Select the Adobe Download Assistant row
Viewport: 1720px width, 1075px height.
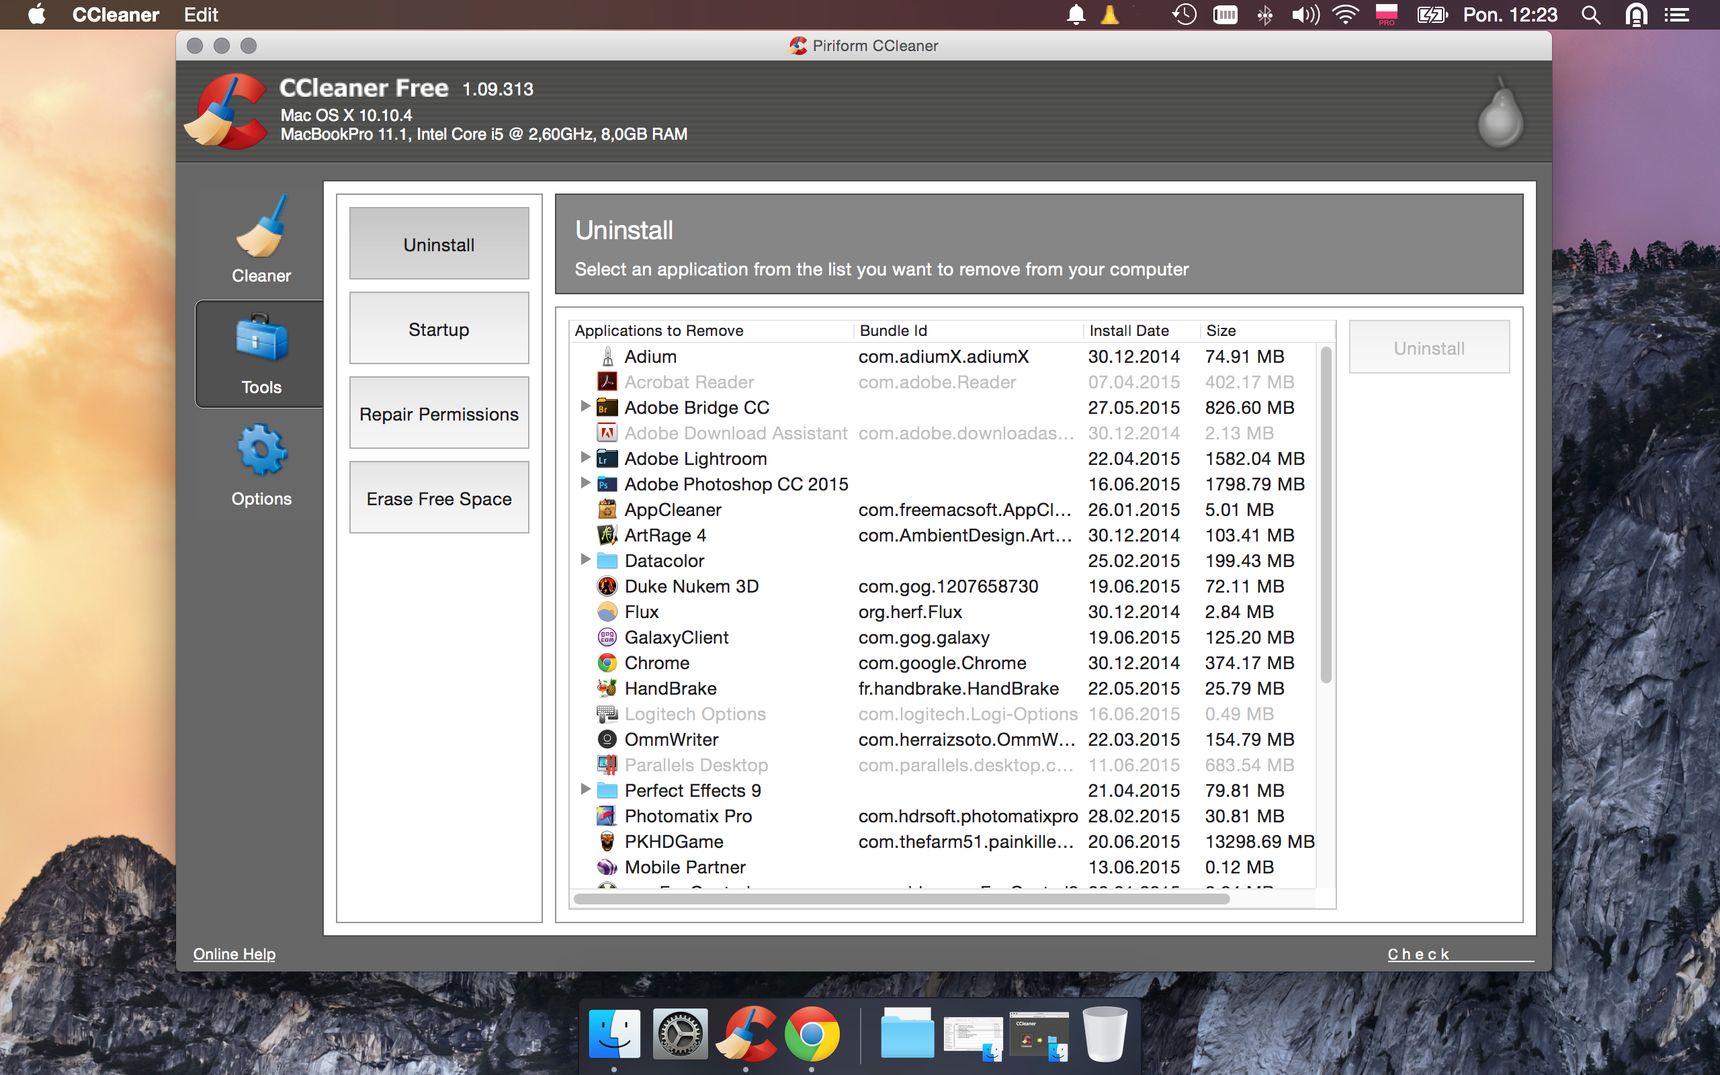(943, 433)
